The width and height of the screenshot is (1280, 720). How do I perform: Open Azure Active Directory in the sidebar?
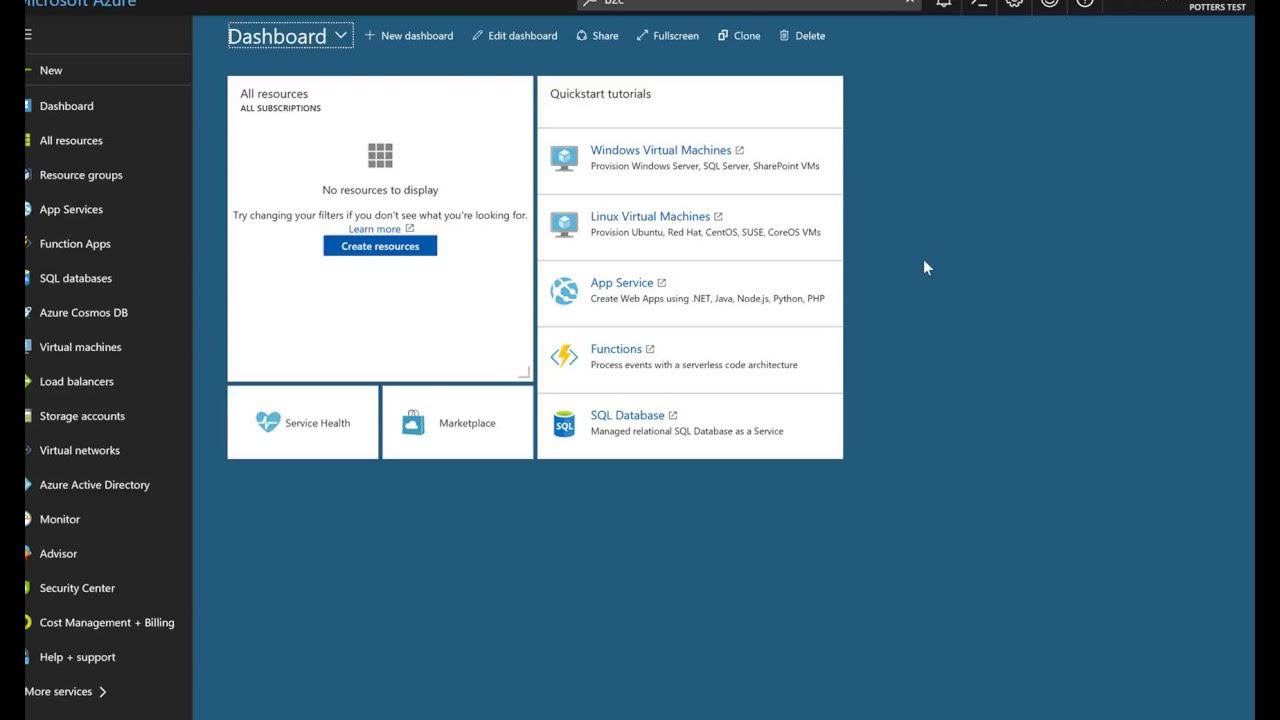pyautogui.click(x=108, y=485)
